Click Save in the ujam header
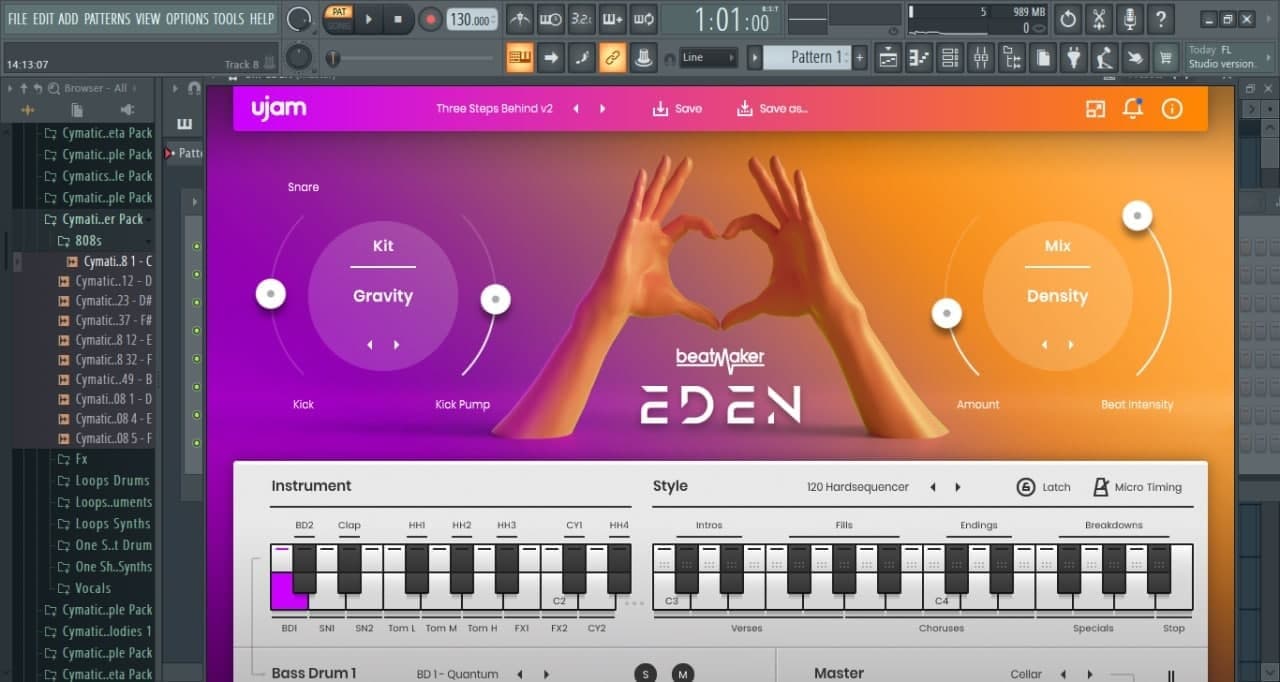The height and width of the screenshot is (682, 1280). (x=677, y=108)
